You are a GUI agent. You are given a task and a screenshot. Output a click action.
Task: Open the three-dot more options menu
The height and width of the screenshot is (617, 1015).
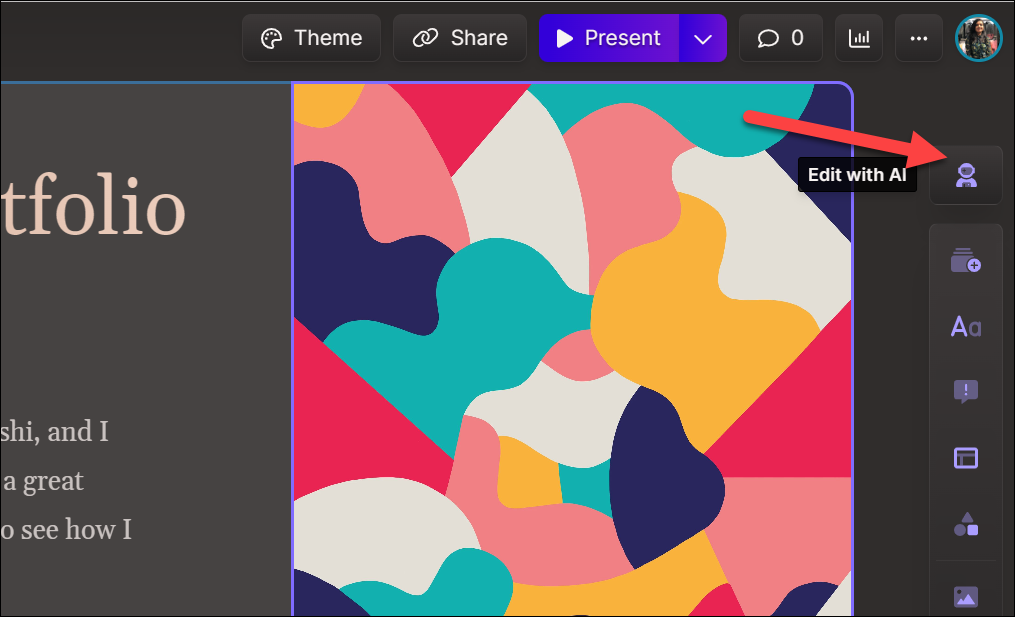918,39
